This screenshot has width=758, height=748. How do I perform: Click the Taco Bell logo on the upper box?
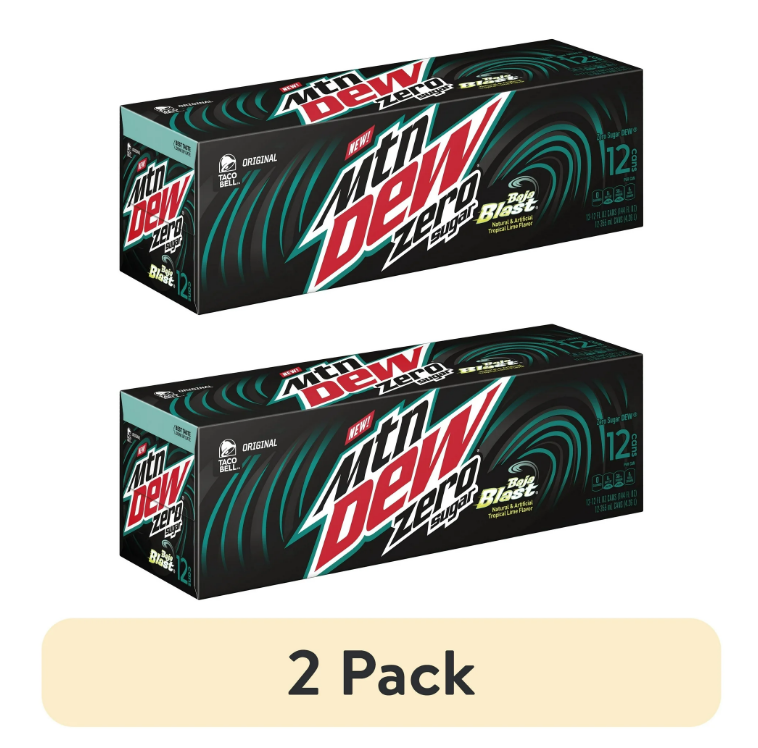[228, 170]
